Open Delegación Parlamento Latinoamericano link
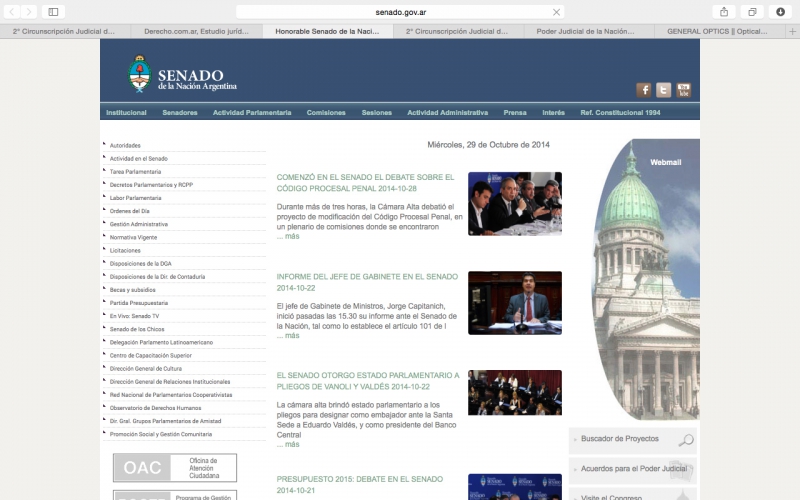The height and width of the screenshot is (500, 800). pyautogui.click(x=161, y=342)
